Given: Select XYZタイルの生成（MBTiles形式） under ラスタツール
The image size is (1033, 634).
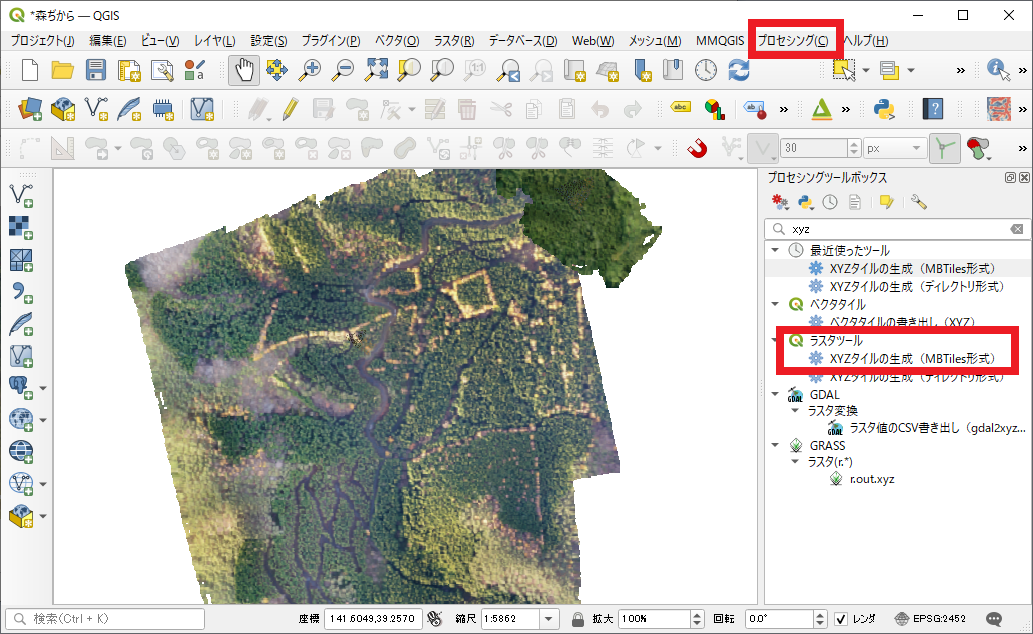Looking at the screenshot, I should coord(911,358).
